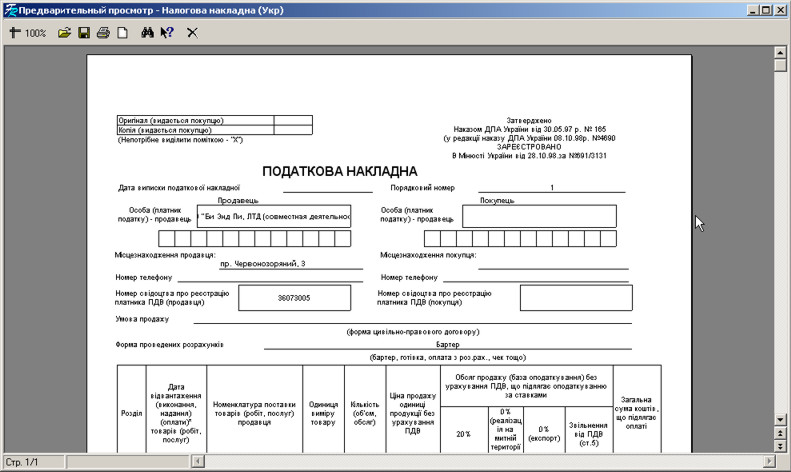Image resolution: width=791 pixels, height=472 pixels.
Task: Open search with the binoculars icon
Action: click(x=147, y=33)
